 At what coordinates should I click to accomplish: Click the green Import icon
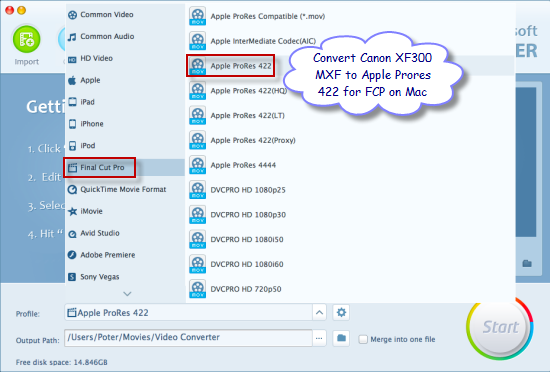point(26,39)
